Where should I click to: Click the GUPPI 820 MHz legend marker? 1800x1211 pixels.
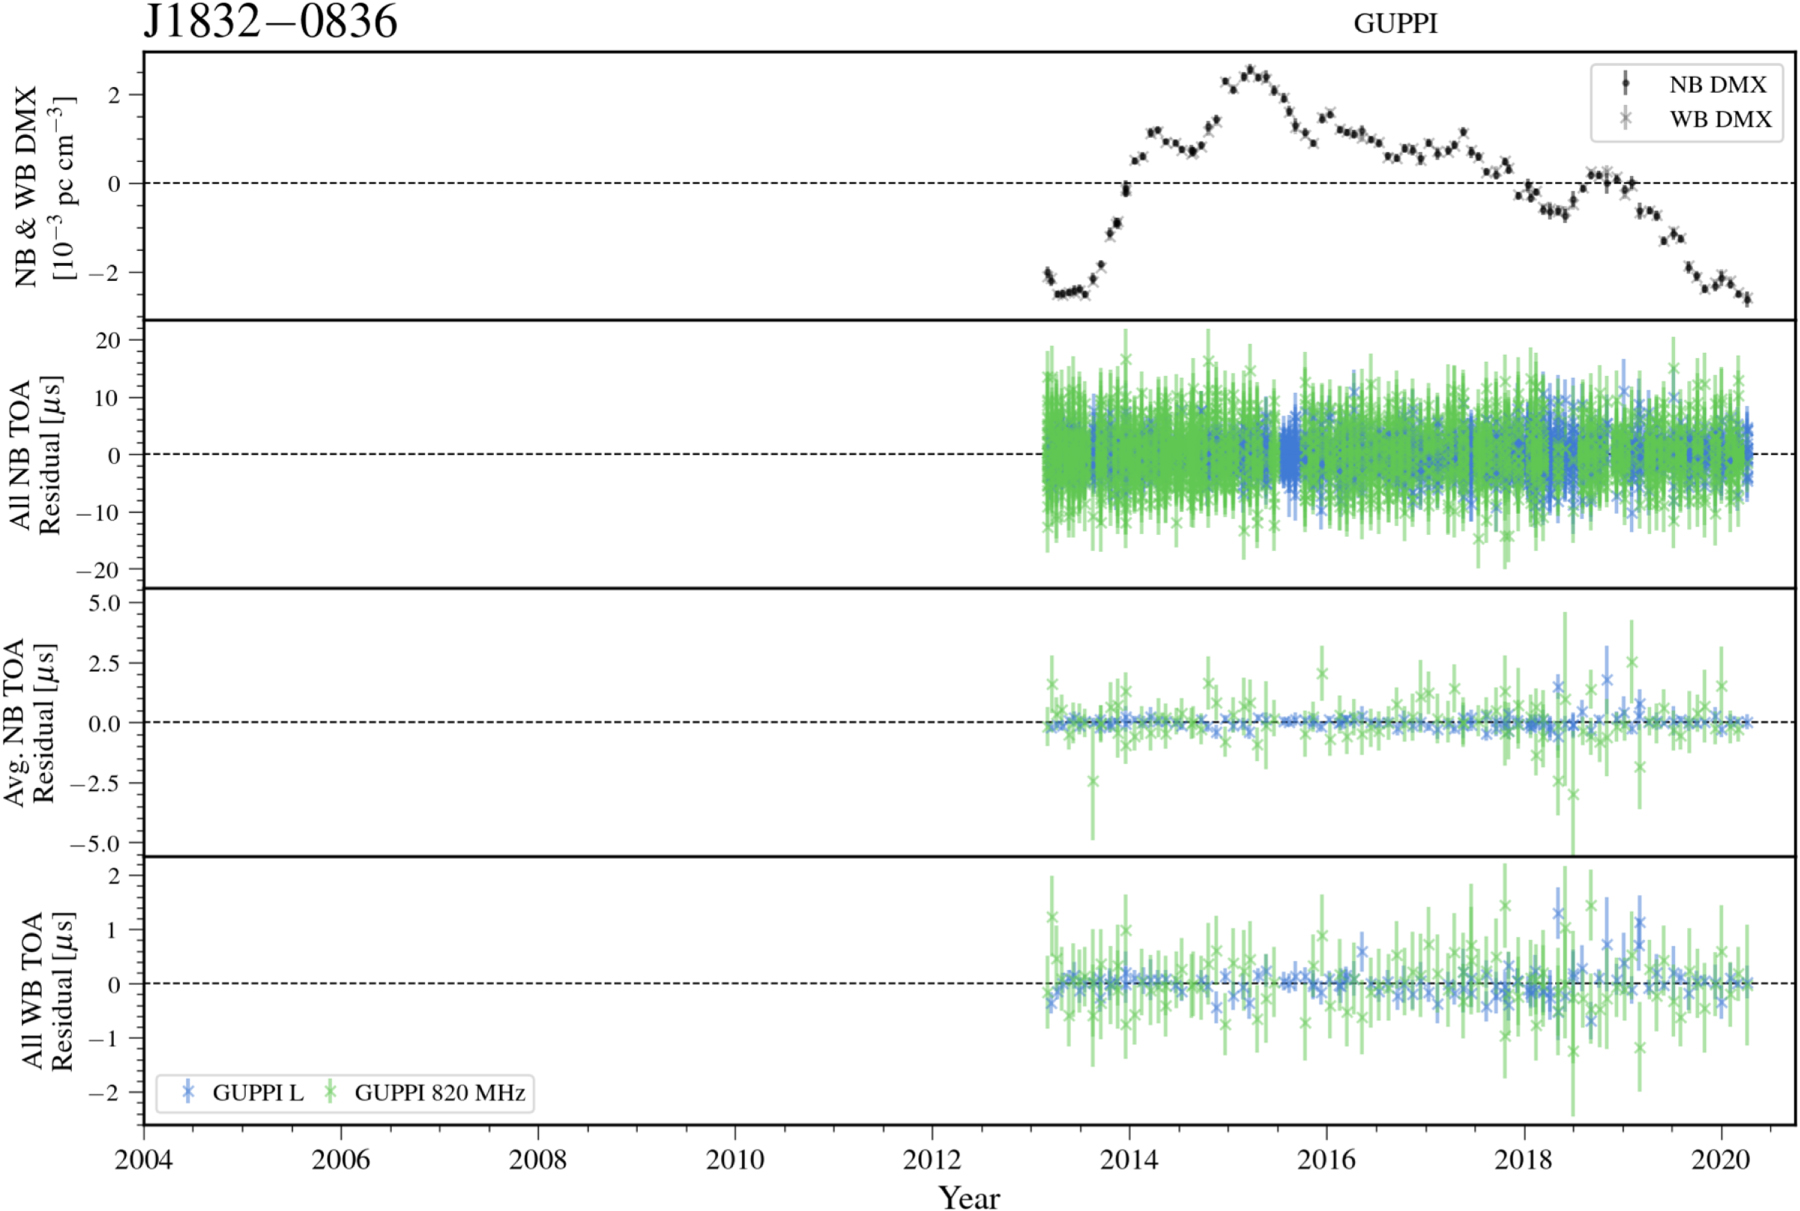(331, 1092)
